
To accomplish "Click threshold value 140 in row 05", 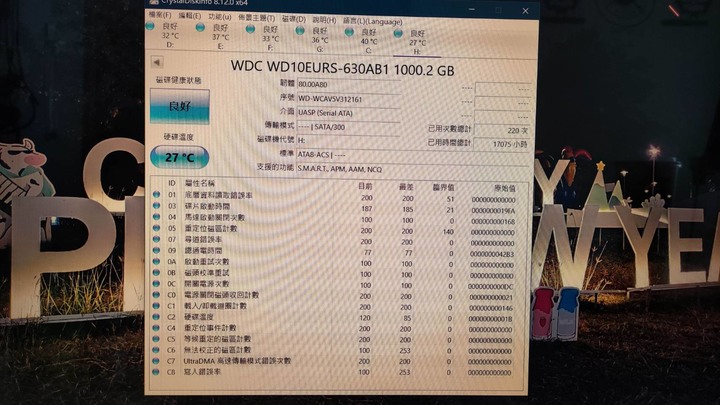I will [448, 232].
